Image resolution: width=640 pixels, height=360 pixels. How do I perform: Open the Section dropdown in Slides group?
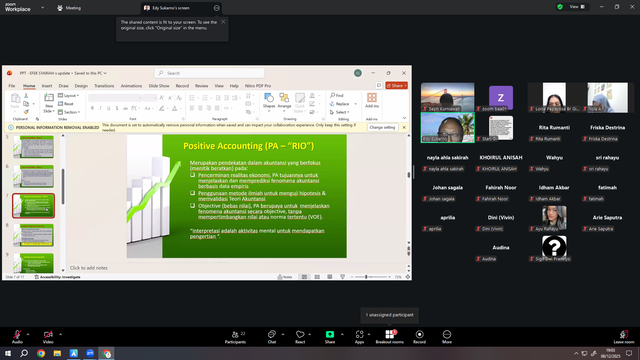(69, 112)
